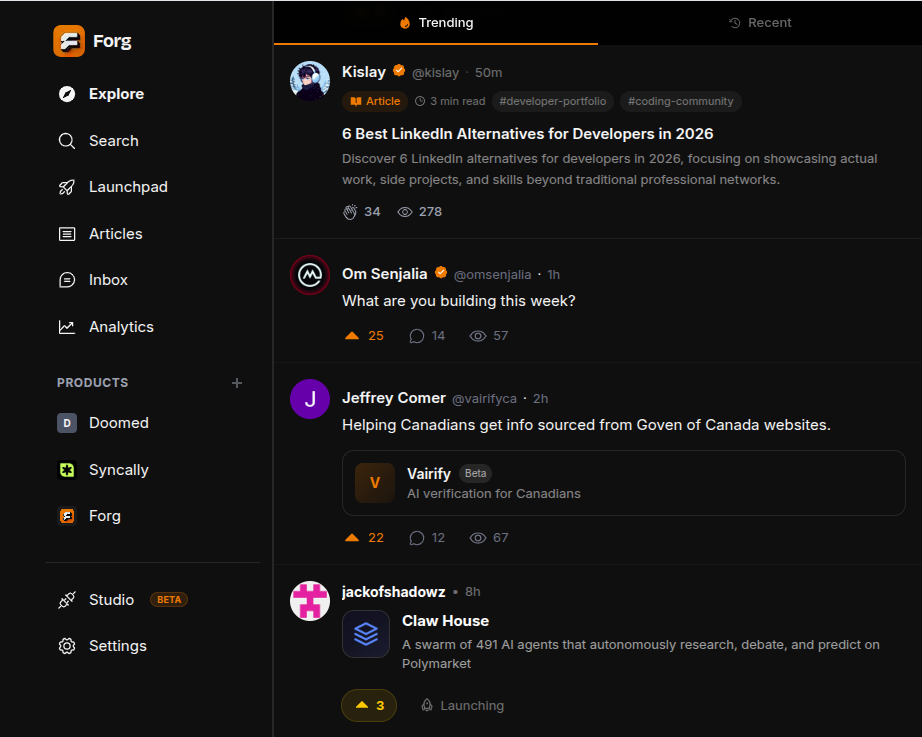Upvote Om Senjalia's post
This screenshot has height=737, width=922.
tap(363, 335)
